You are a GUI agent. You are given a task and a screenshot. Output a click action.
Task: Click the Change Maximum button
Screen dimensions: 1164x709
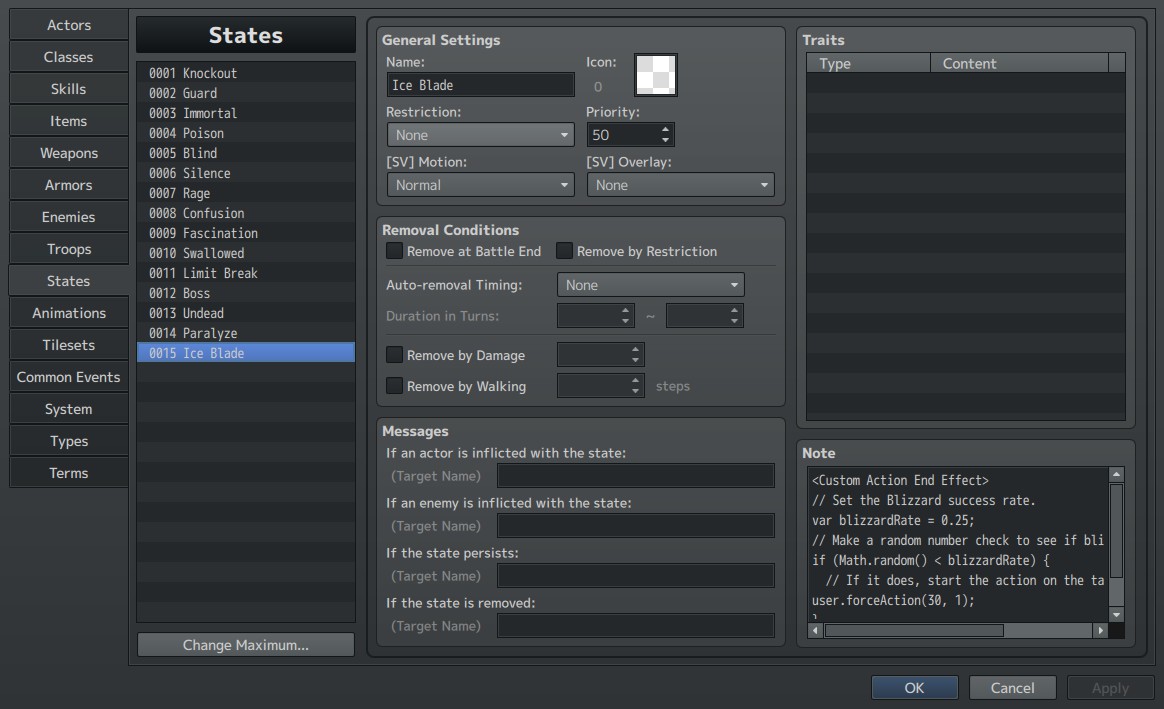point(246,644)
